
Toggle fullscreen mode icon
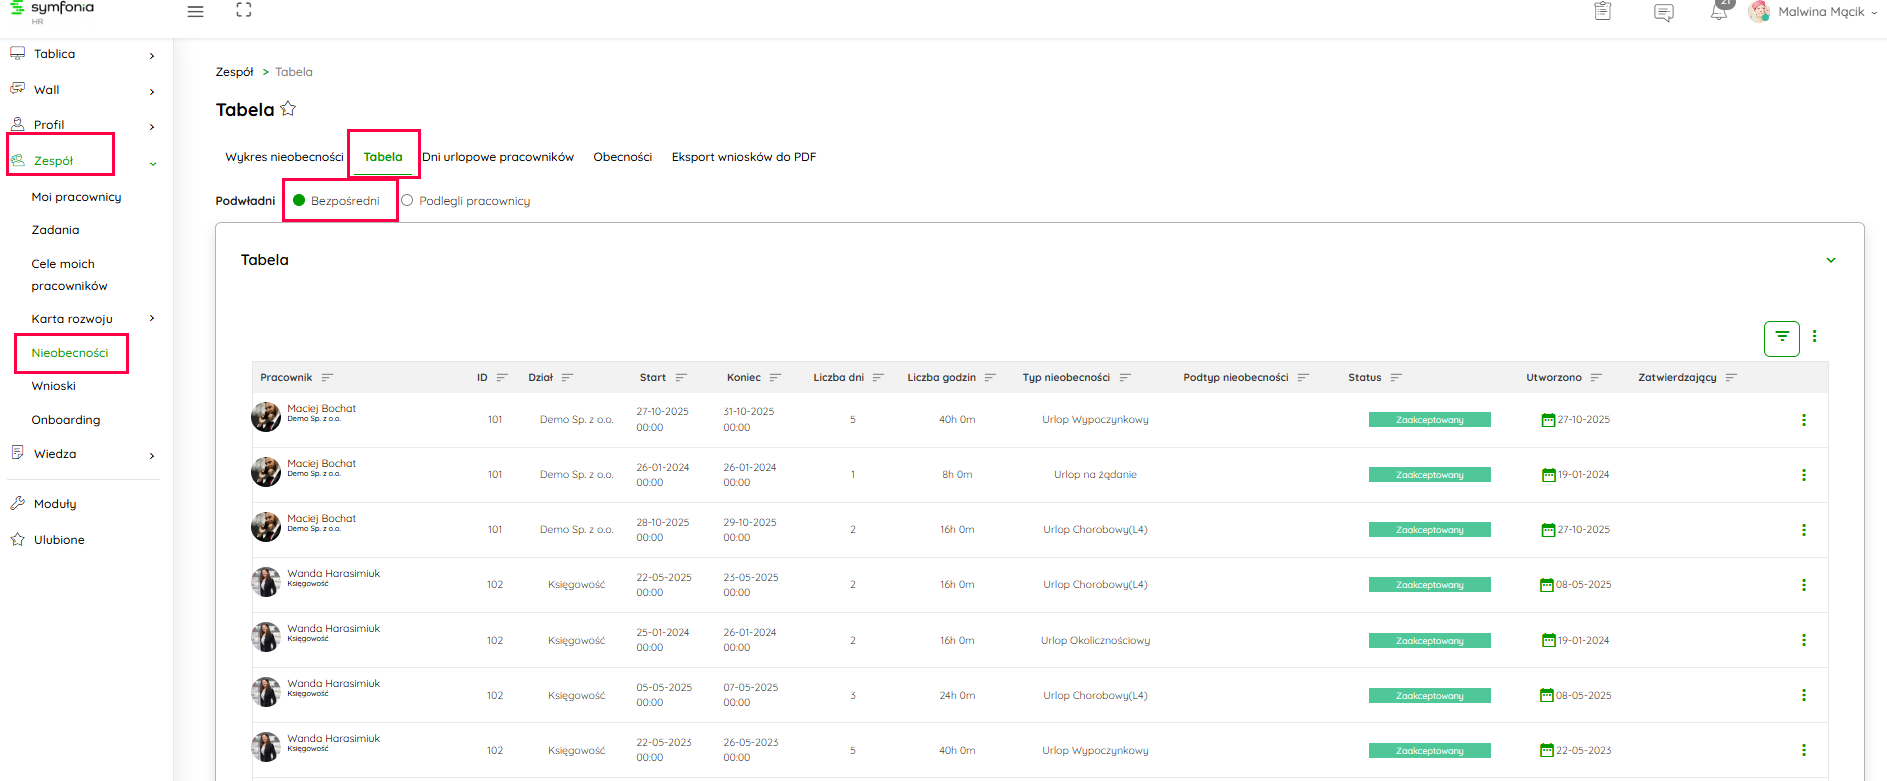tap(244, 11)
